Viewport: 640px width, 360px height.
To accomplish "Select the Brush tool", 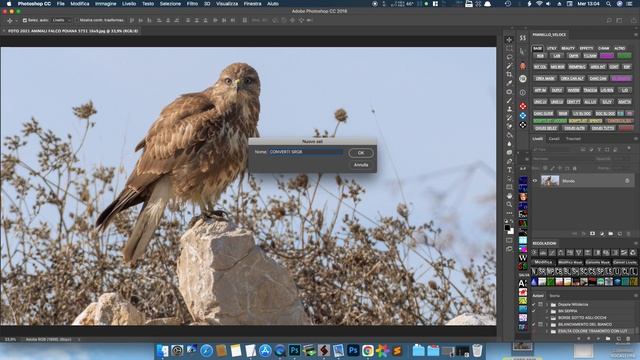I will click(509, 100).
